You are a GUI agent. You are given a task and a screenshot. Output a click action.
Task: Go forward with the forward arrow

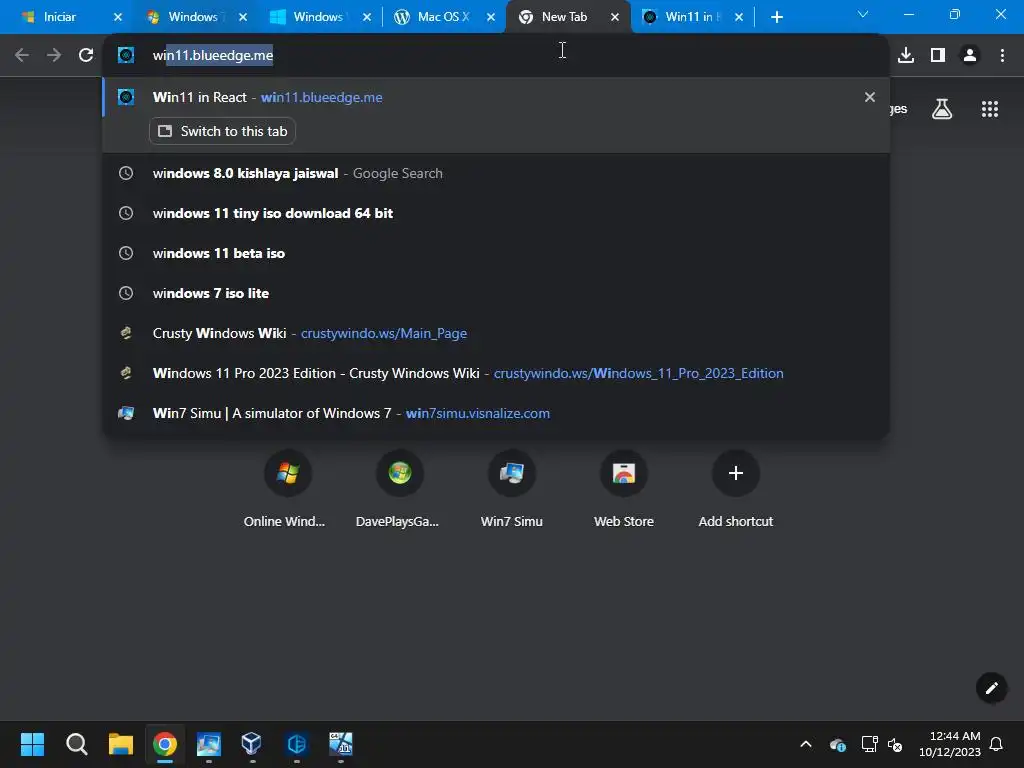(x=54, y=56)
